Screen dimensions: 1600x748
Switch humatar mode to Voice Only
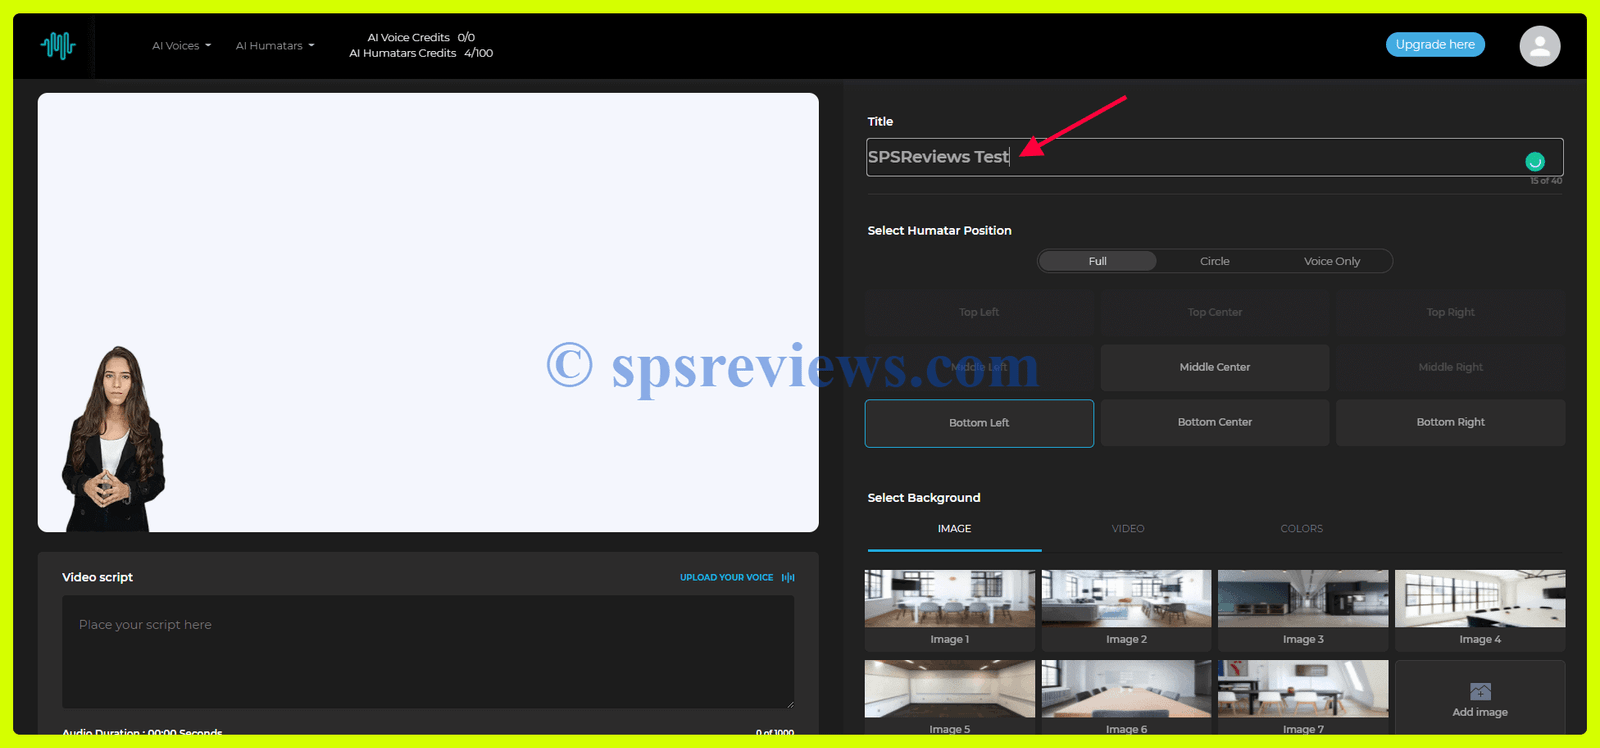tap(1331, 261)
